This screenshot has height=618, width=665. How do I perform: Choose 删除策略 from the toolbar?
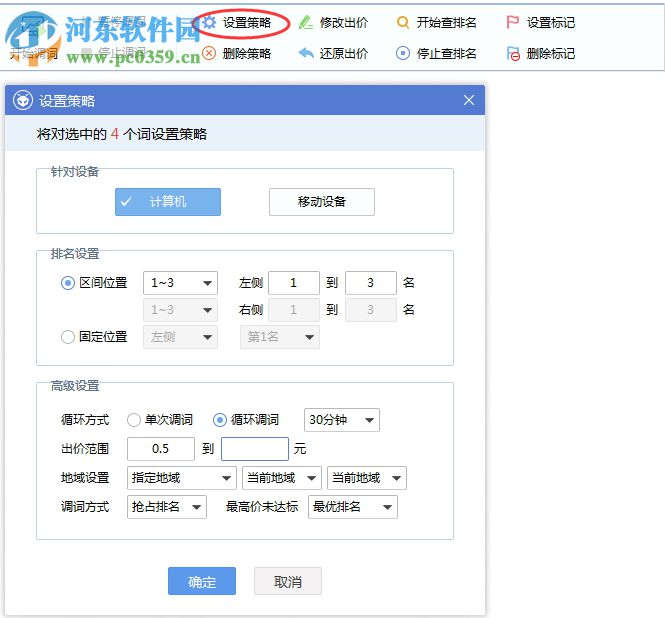coord(246,53)
